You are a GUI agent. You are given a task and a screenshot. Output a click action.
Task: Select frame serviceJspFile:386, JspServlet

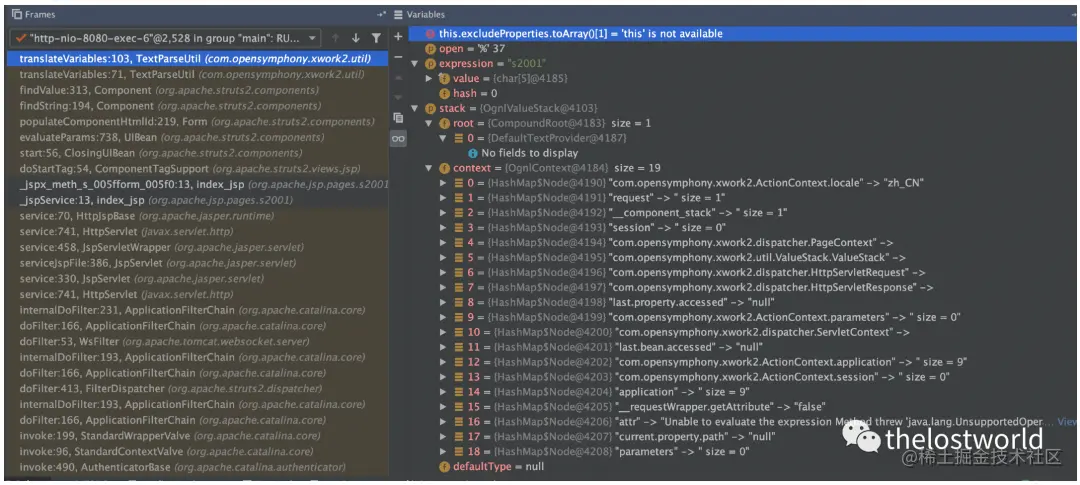click(x=198, y=263)
